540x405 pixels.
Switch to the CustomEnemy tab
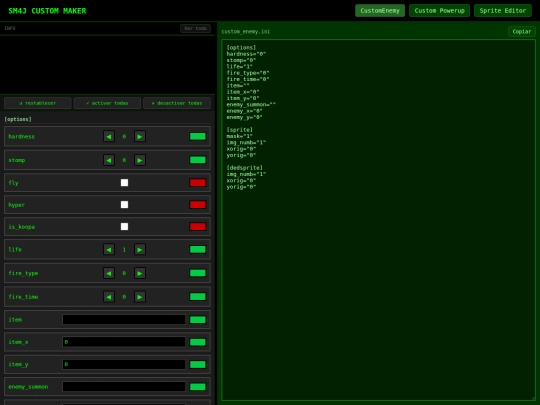[x=380, y=11]
